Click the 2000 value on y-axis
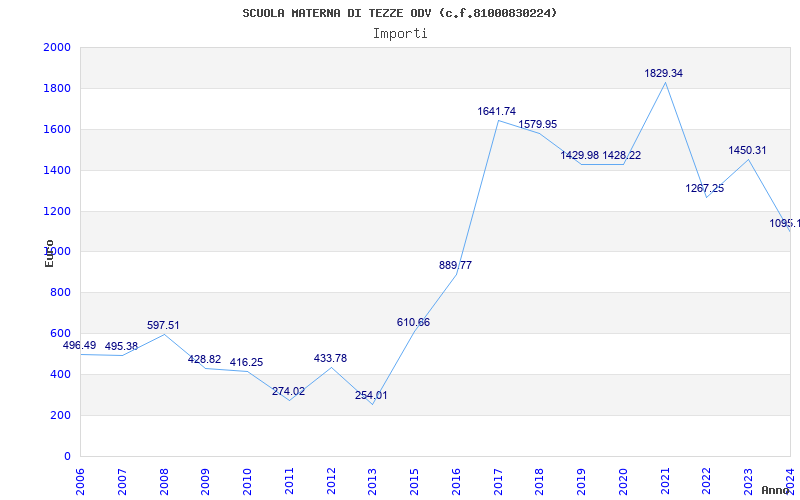800x500 pixels. (57, 48)
